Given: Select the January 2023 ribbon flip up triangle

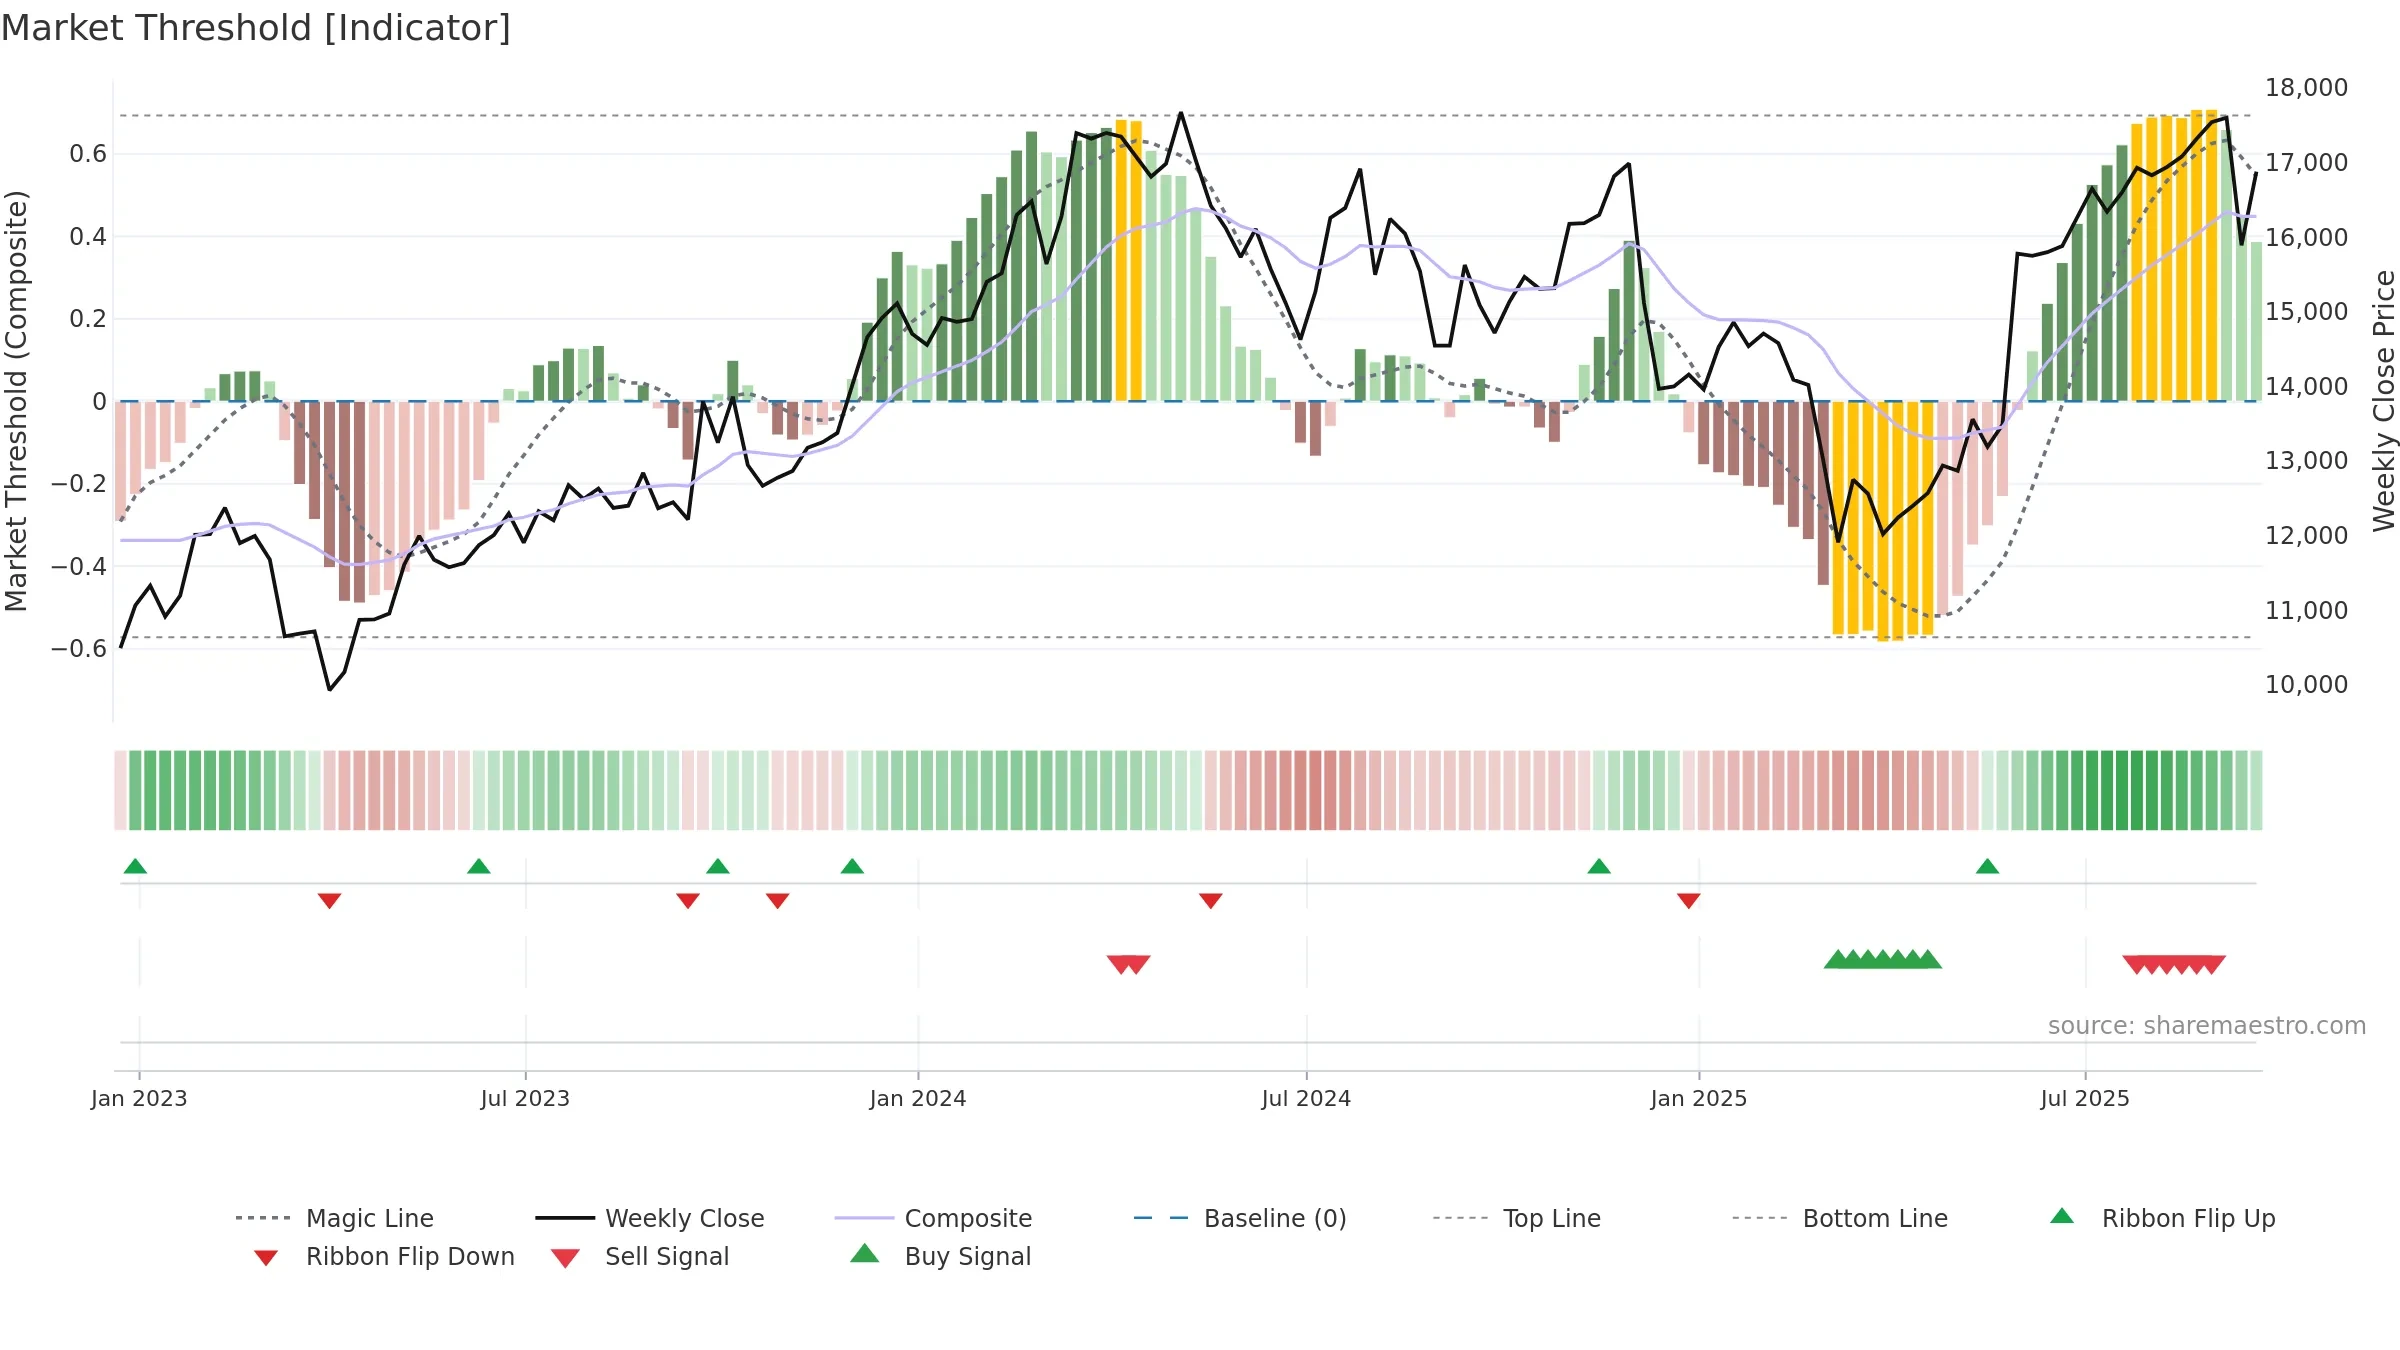Looking at the screenshot, I should [x=135, y=866].
